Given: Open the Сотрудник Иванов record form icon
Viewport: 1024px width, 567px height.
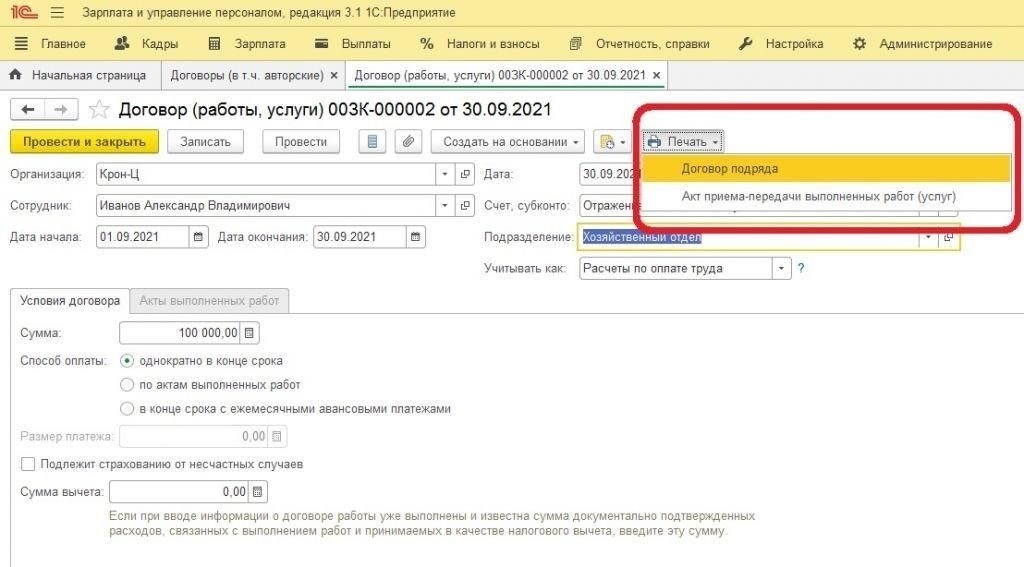Looking at the screenshot, I should 465,206.
